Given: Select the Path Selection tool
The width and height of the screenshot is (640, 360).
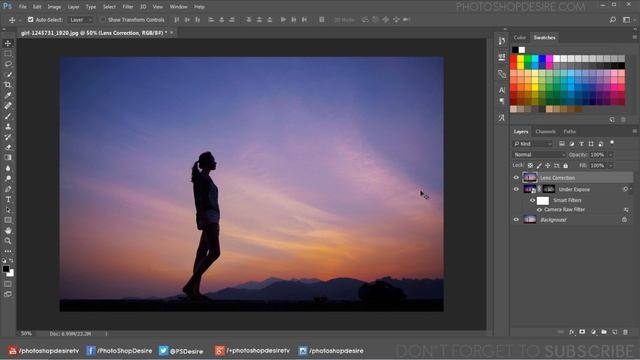Looking at the screenshot, I should click(8, 210).
